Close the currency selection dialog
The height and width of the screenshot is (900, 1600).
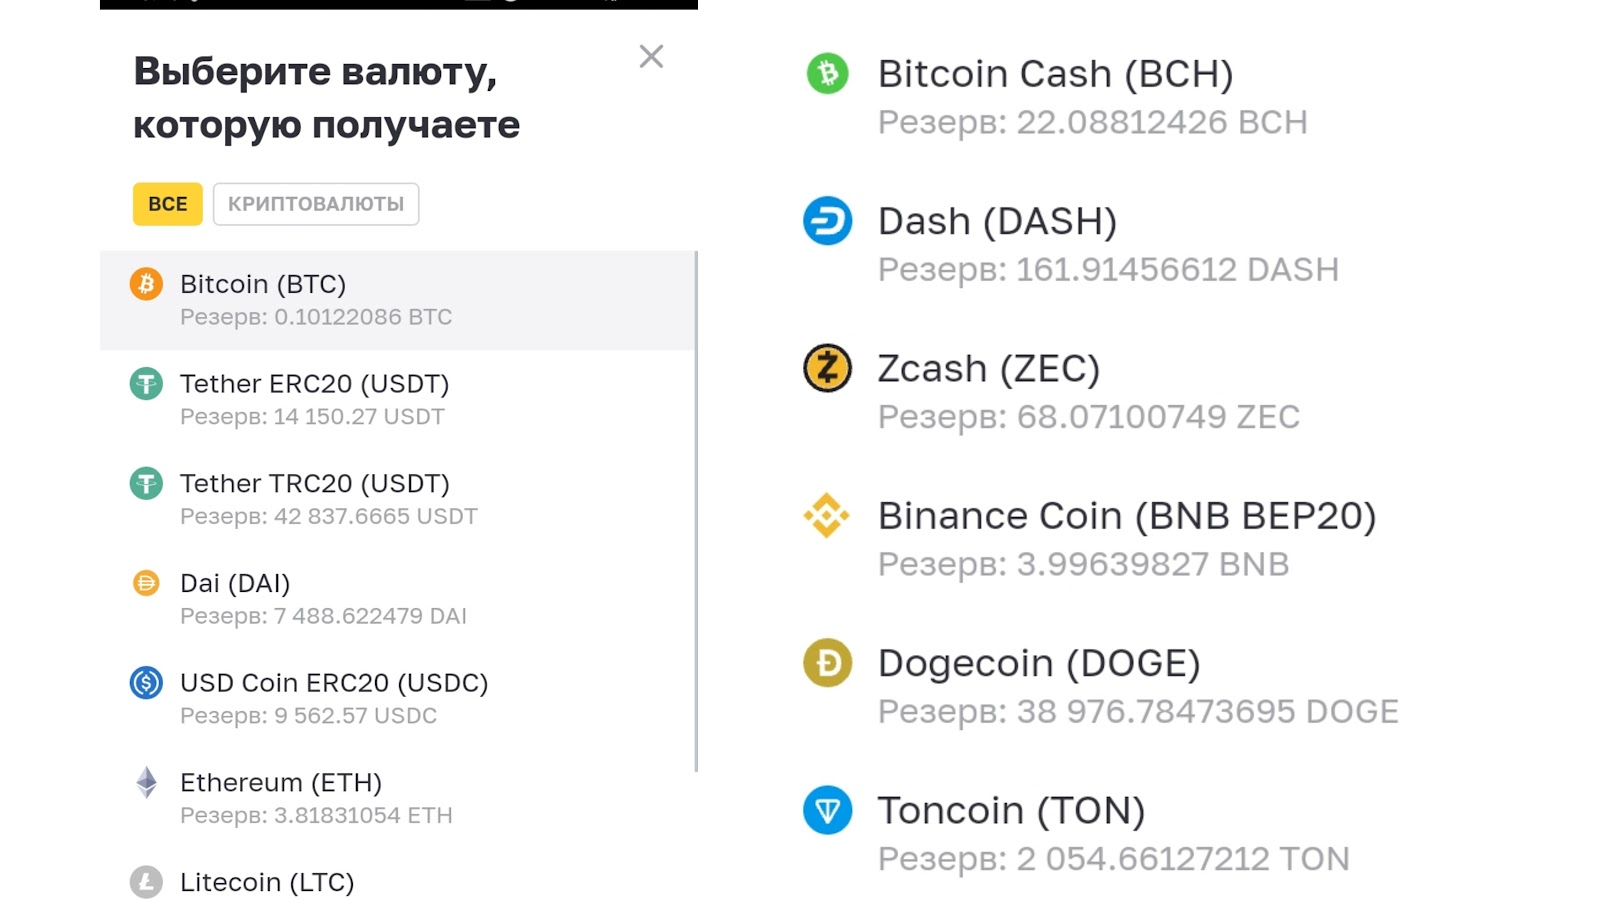point(651,57)
